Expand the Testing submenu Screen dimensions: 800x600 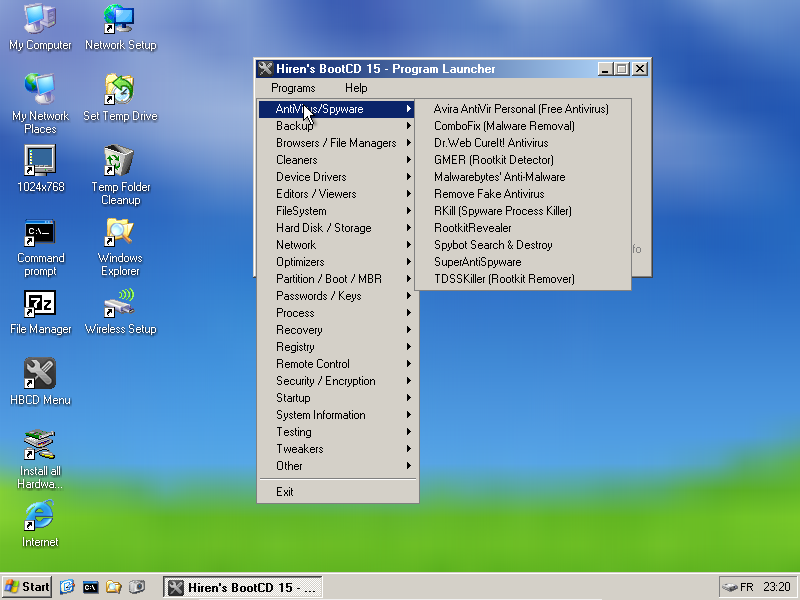[337, 432]
